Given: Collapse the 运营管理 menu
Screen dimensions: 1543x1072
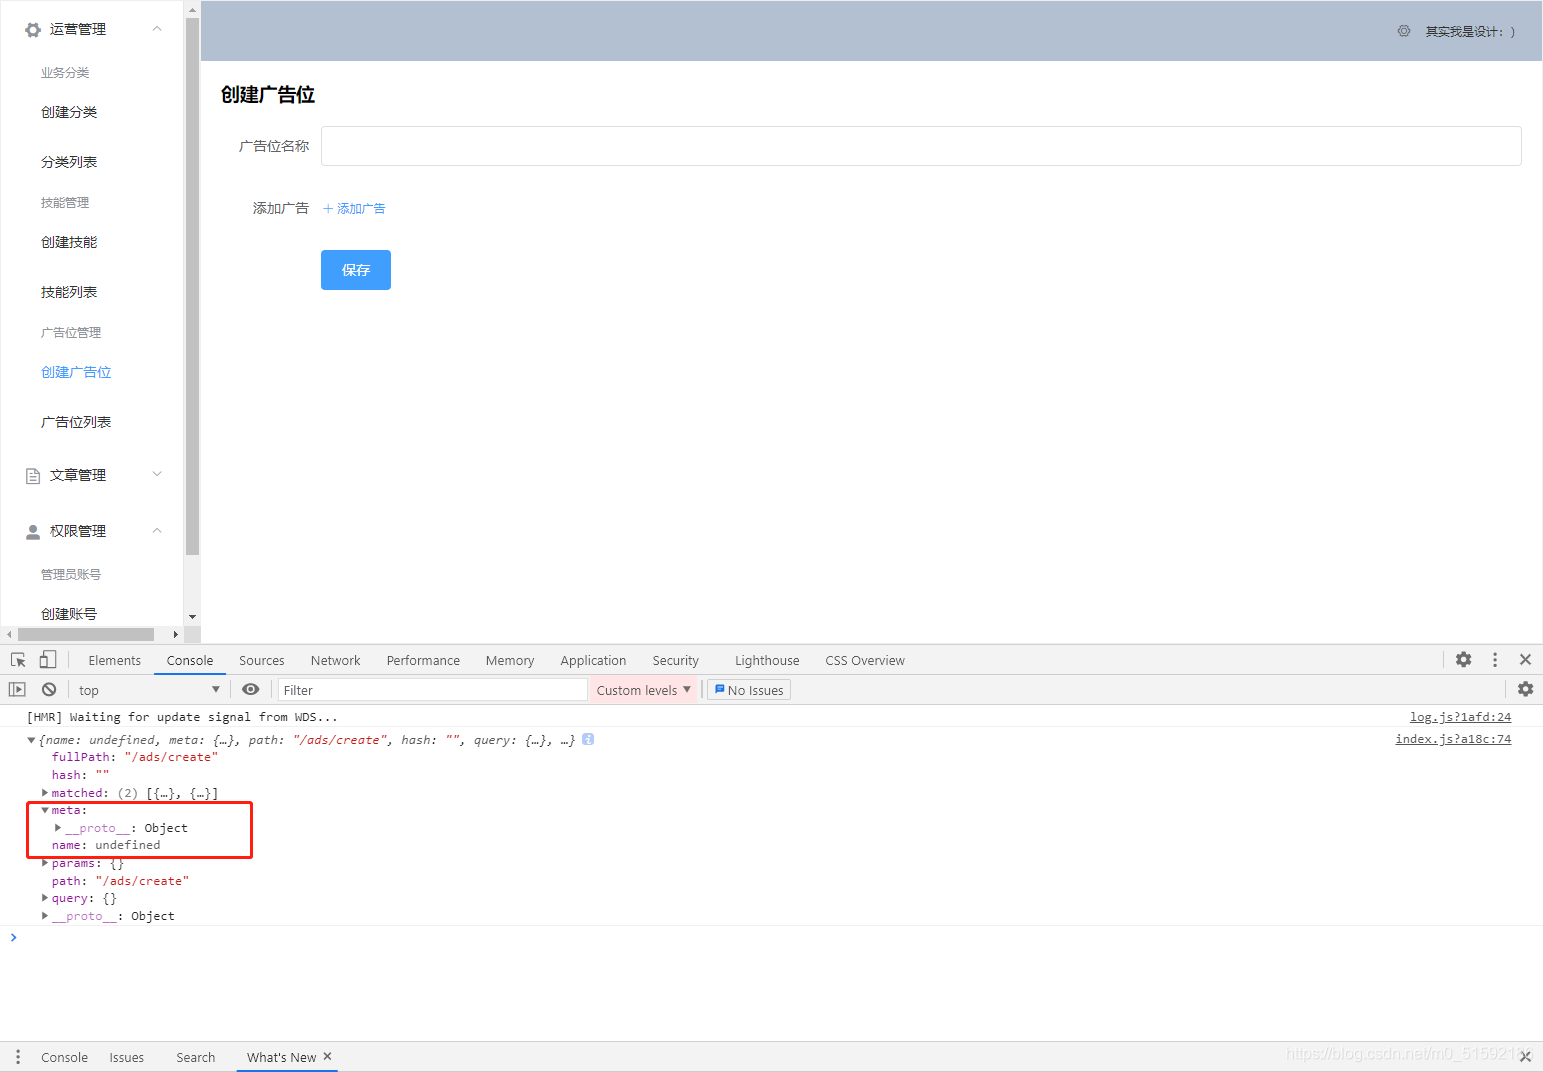Looking at the screenshot, I should point(157,29).
